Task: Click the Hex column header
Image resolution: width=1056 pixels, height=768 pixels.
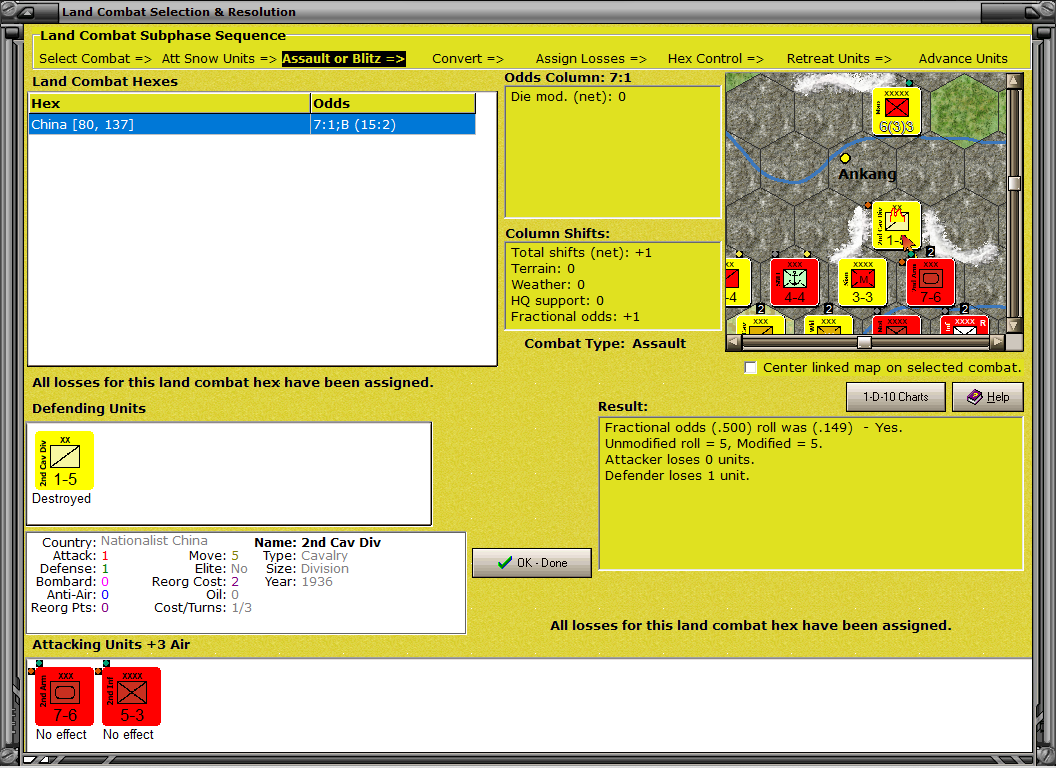Action: pyautogui.click(x=169, y=104)
